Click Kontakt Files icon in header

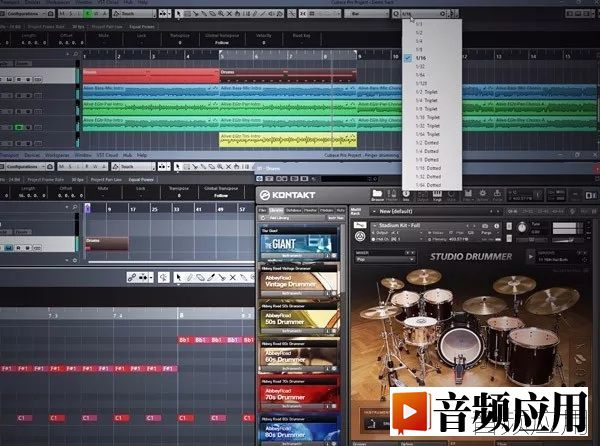coord(467,195)
